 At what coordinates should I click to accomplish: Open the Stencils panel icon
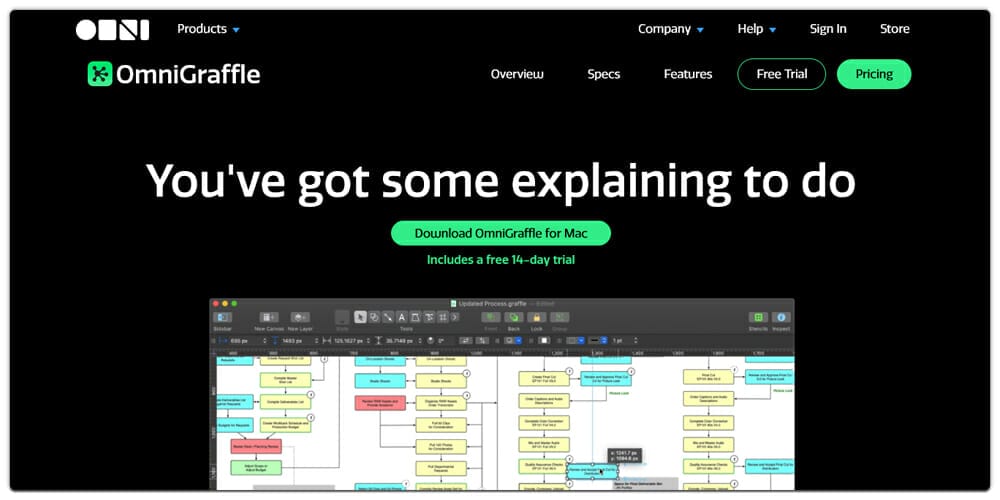click(x=758, y=317)
